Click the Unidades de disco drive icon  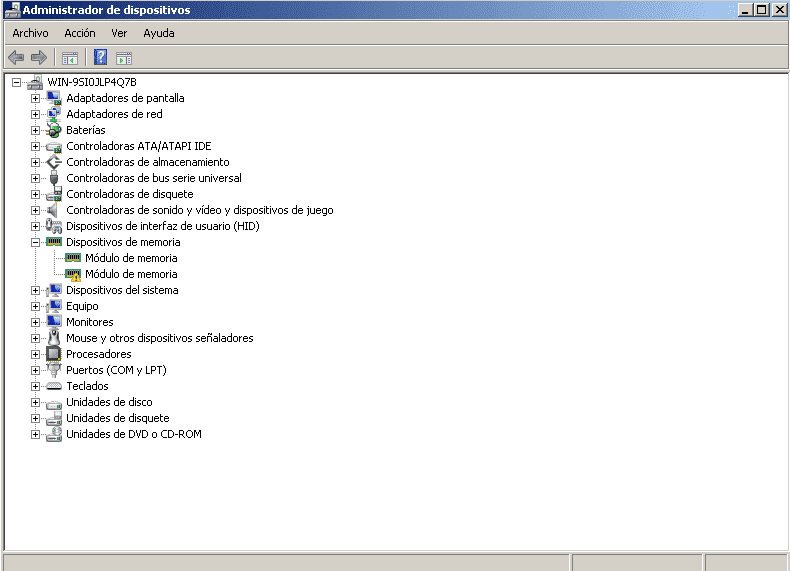54,404
